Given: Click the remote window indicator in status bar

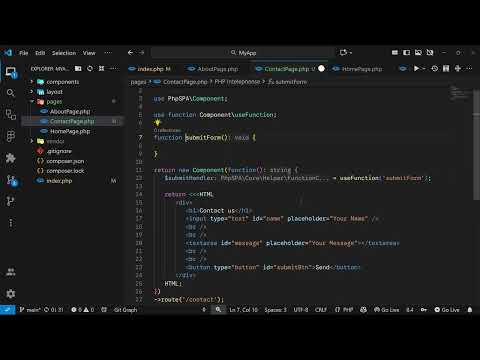Looking at the screenshot, I should (x=8, y=310).
